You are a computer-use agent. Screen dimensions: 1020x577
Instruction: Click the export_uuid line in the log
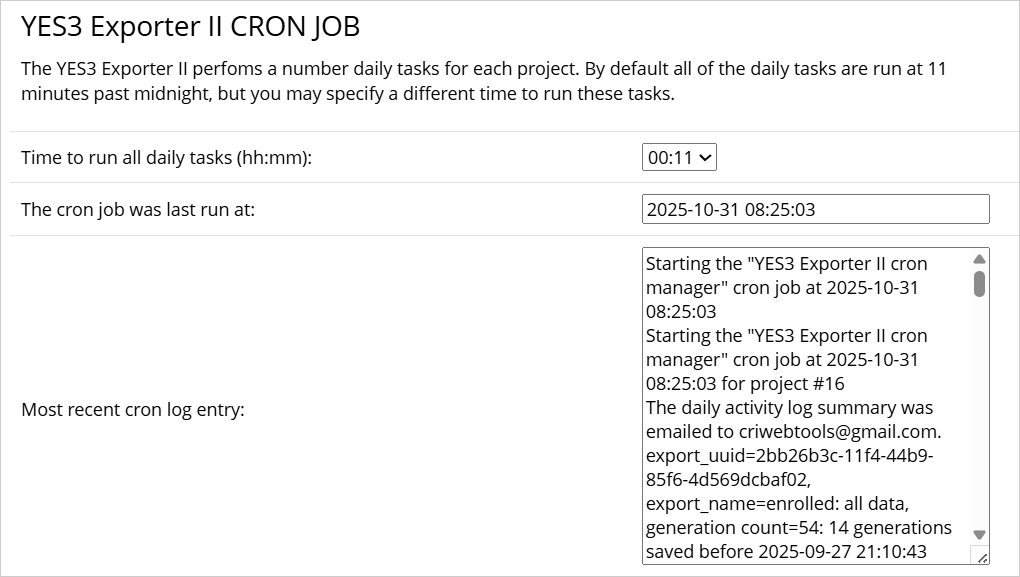pos(789,456)
